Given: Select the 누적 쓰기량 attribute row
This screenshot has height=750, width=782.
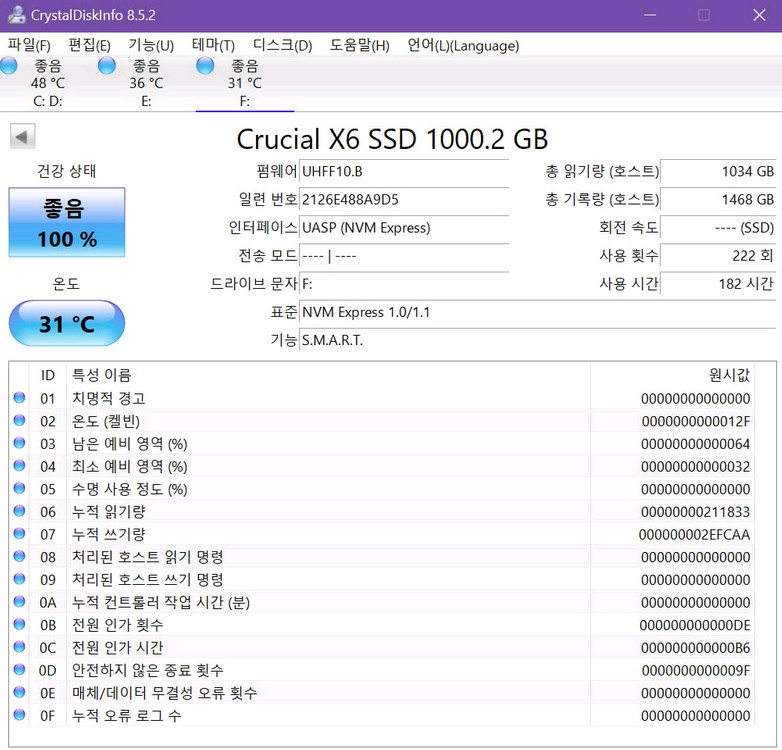Looking at the screenshot, I should [382, 534].
